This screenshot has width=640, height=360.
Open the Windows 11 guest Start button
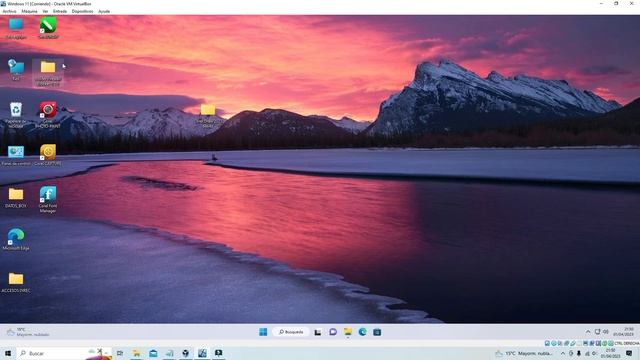pyautogui.click(x=263, y=332)
